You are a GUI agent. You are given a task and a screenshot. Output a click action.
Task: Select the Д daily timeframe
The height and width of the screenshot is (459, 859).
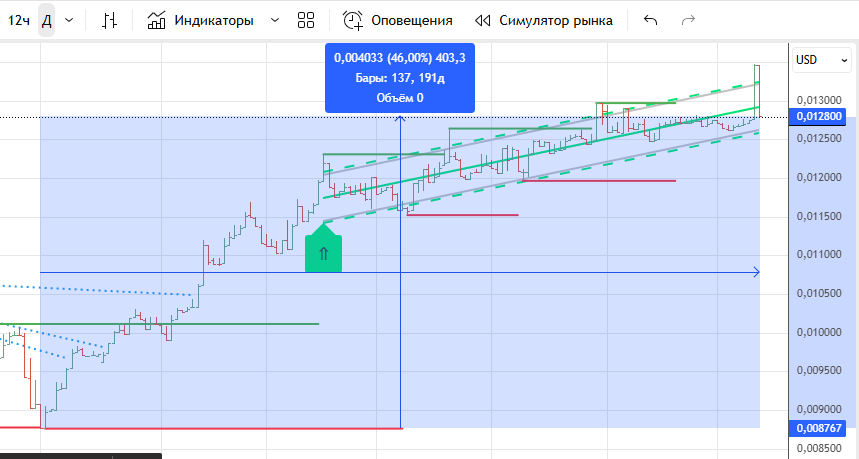point(47,21)
